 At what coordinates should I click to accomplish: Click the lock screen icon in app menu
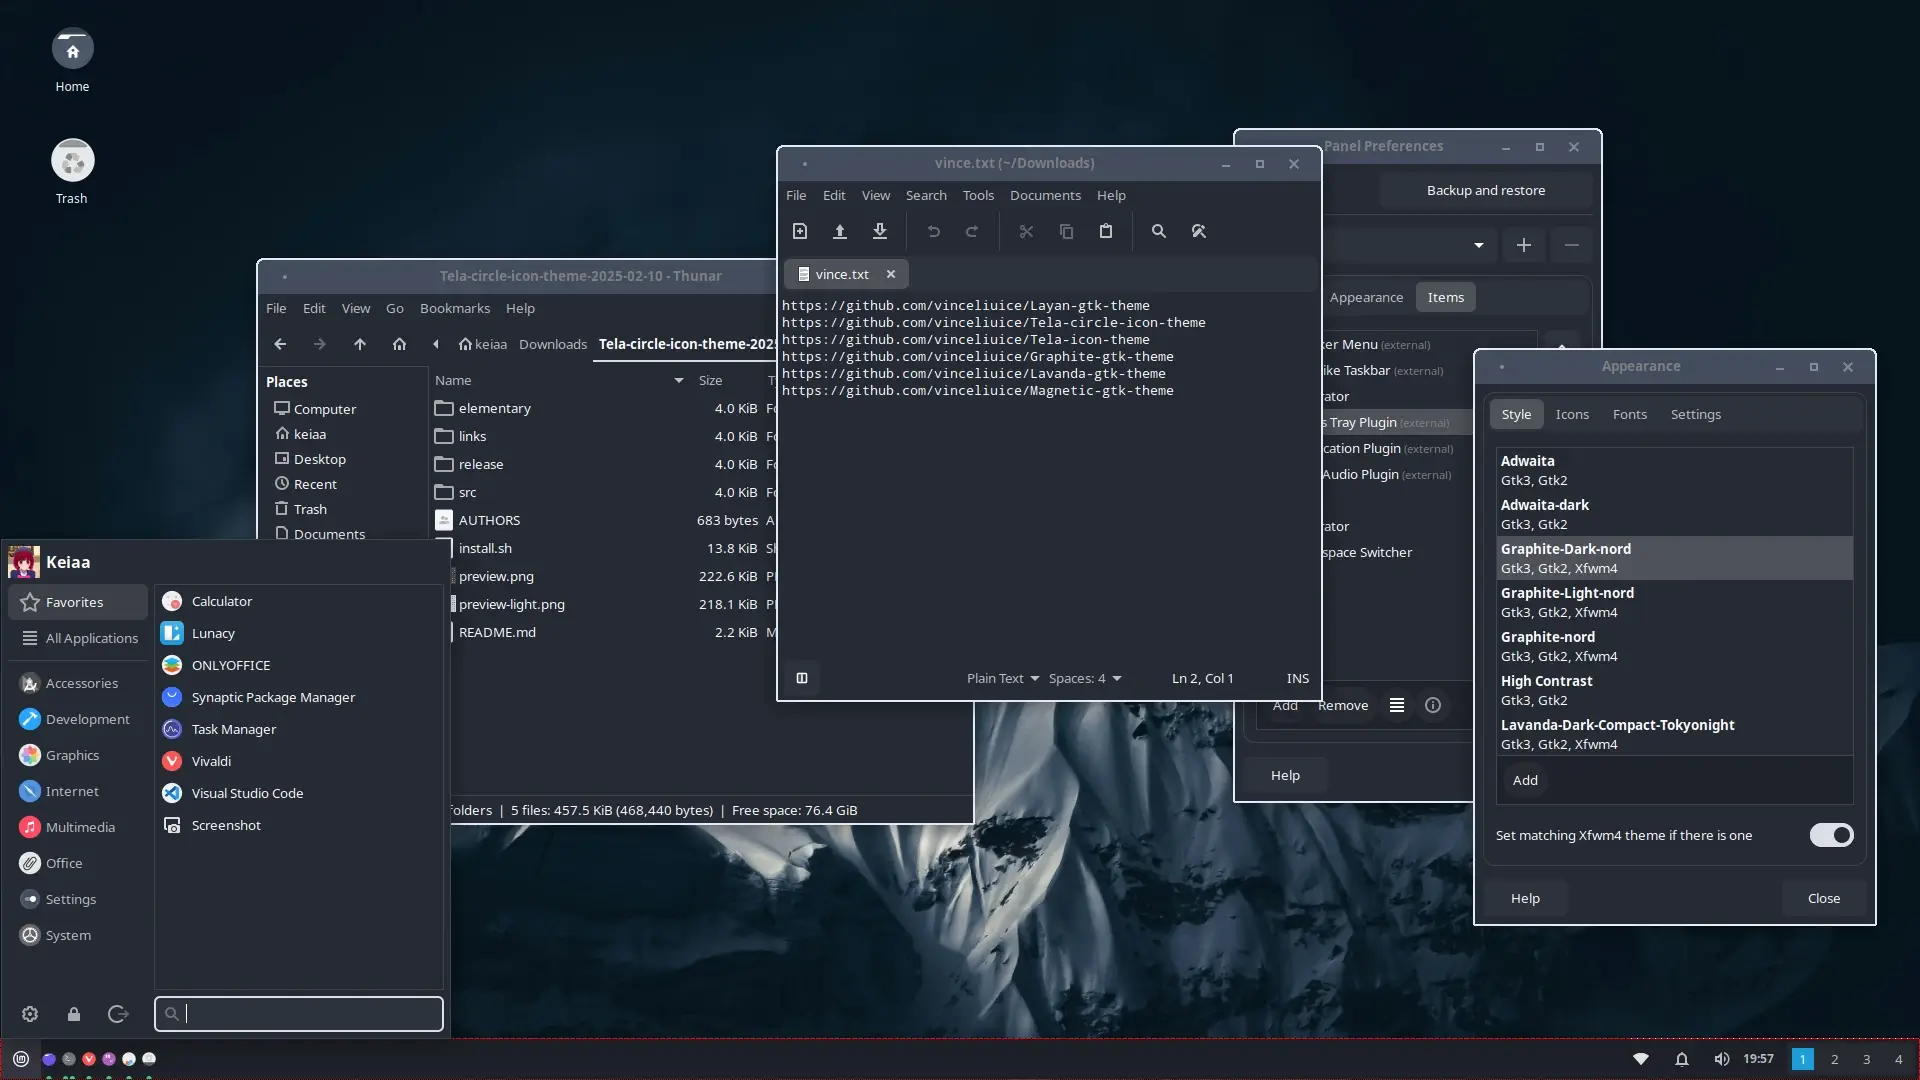[x=74, y=1014]
